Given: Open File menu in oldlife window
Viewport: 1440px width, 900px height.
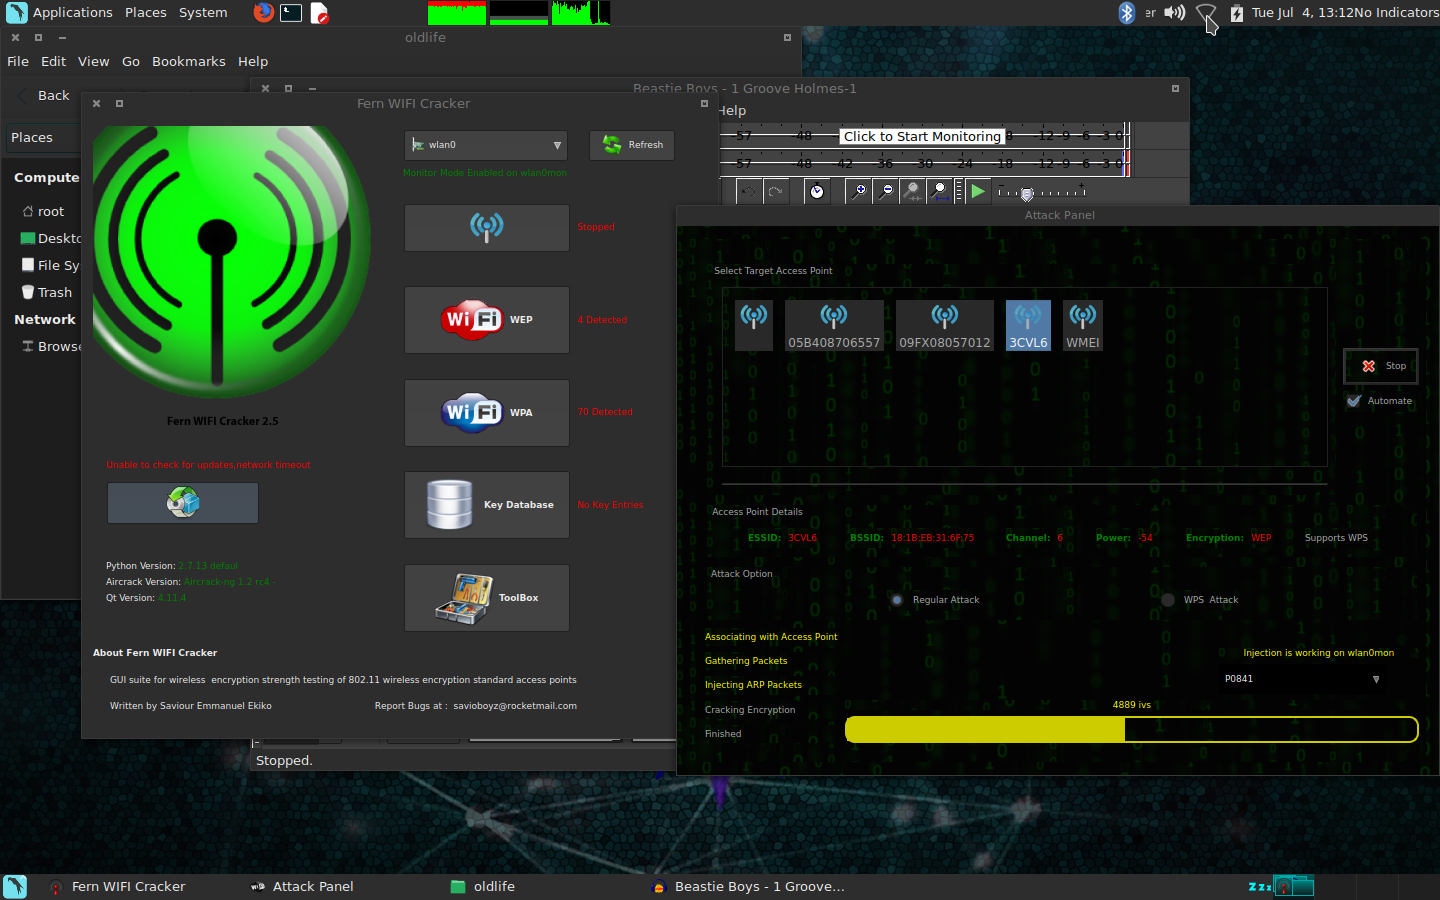Looking at the screenshot, I should pos(18,61).
